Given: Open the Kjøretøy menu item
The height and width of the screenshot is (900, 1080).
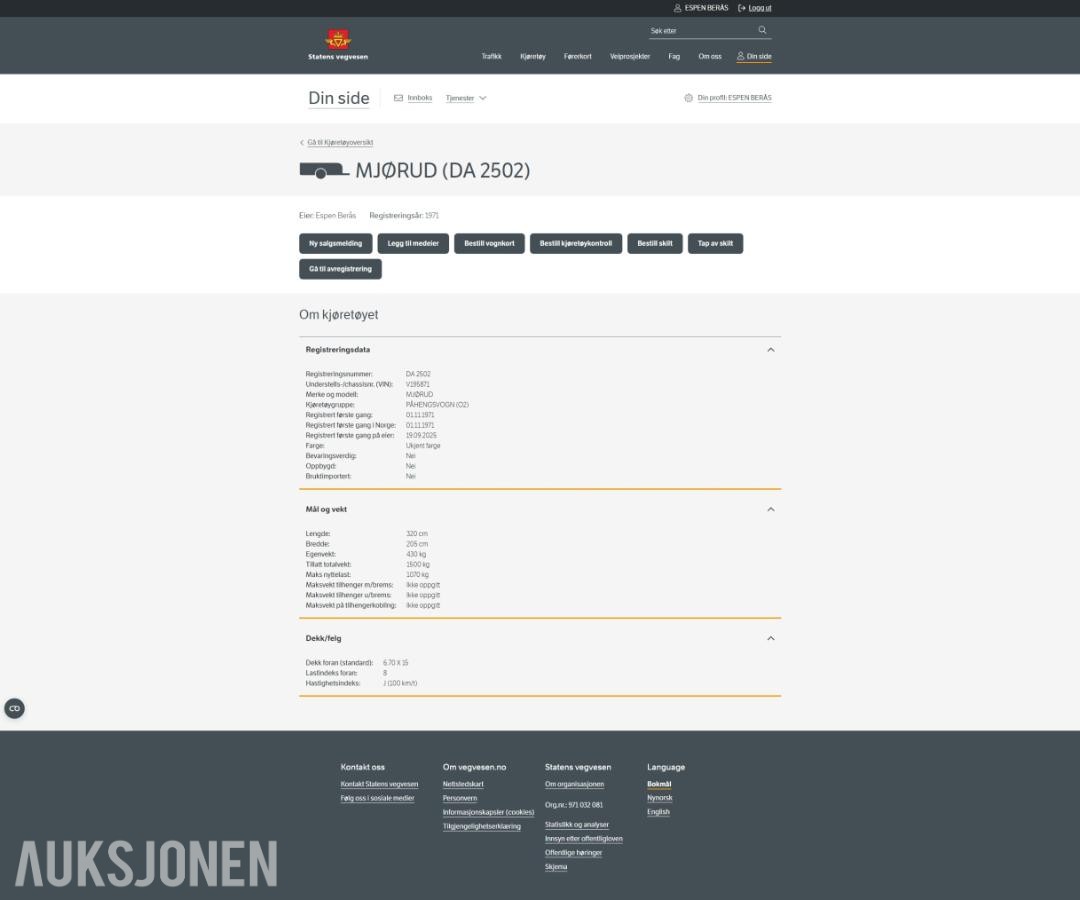Looking at the screenshot, I should [532, 56].
